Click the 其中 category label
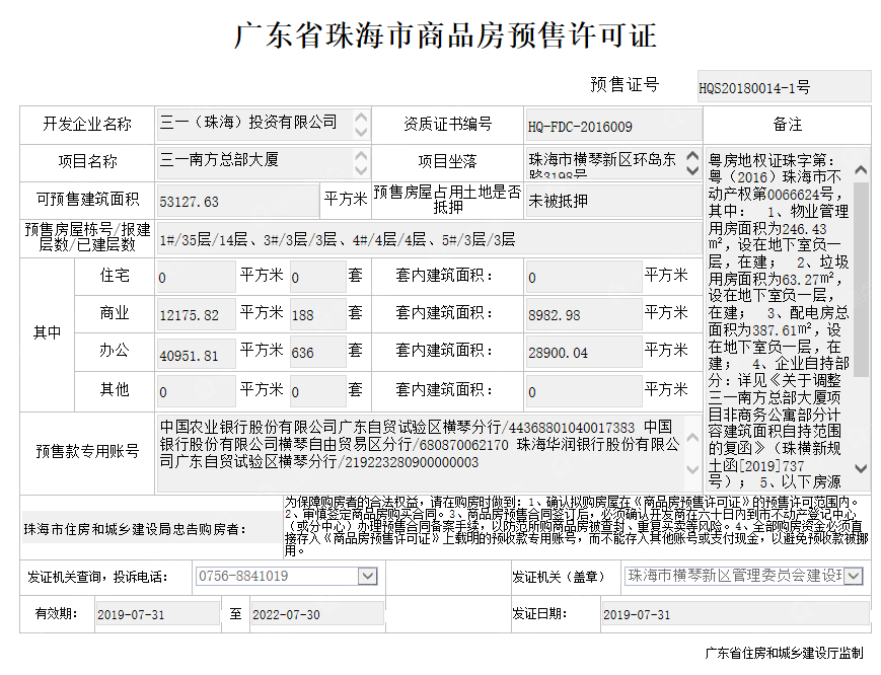Viewport: 881px width, 675px height. [x=47, y=332]
